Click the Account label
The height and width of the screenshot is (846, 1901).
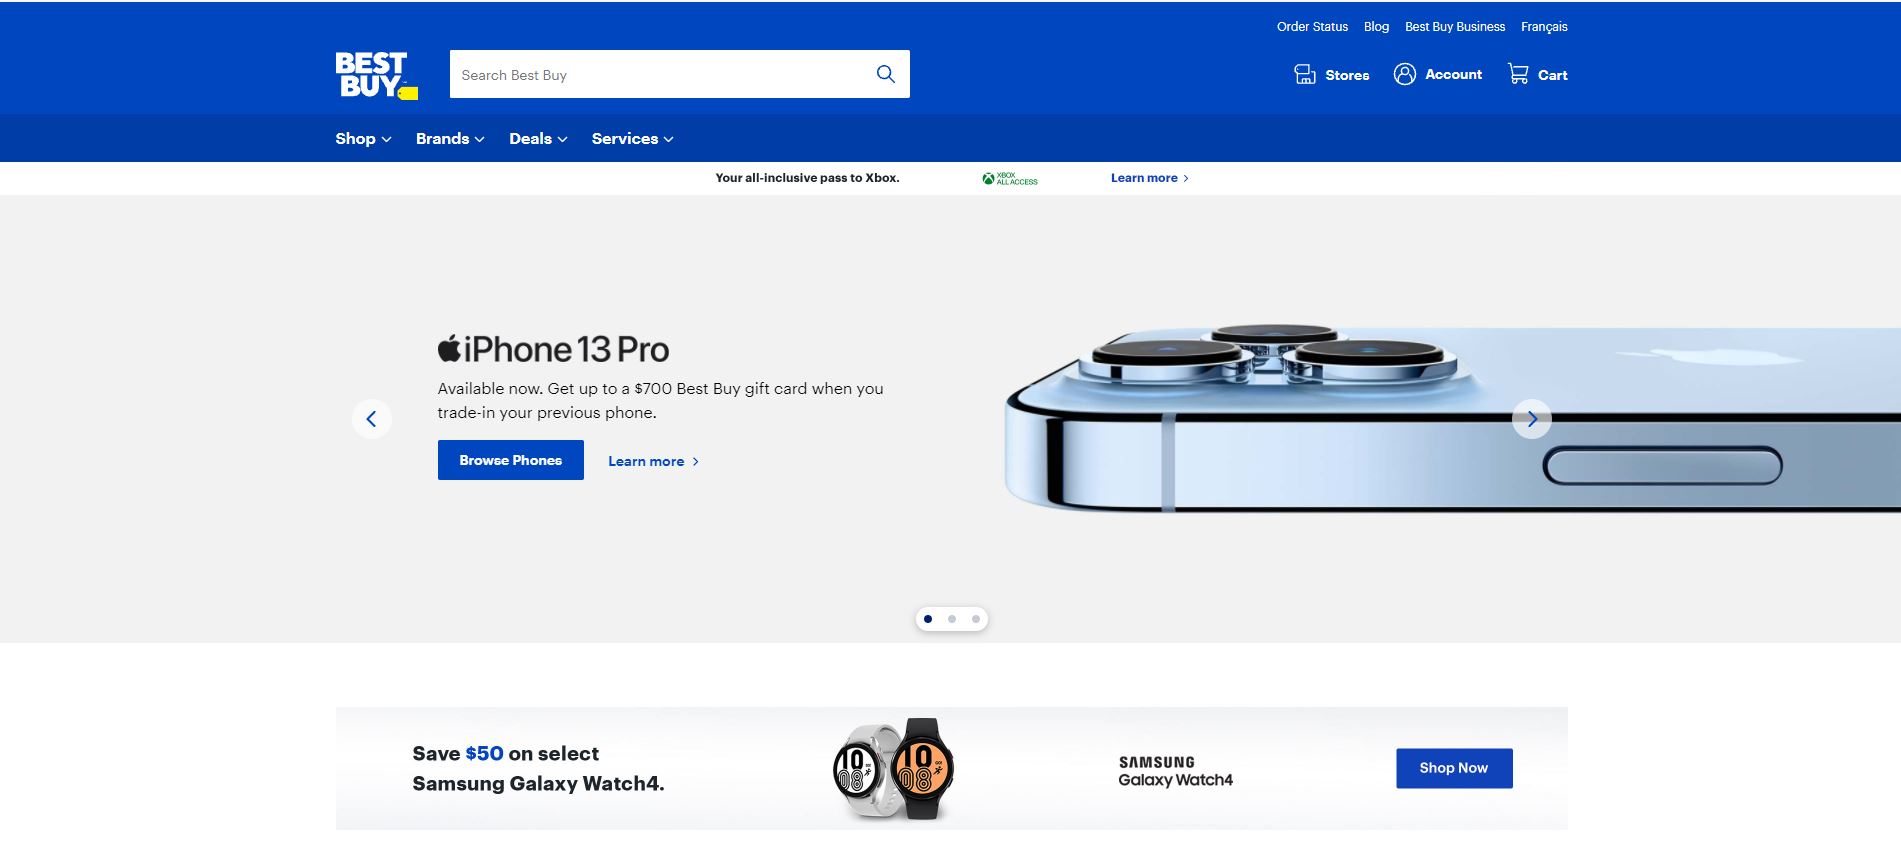coord(1453,74)
